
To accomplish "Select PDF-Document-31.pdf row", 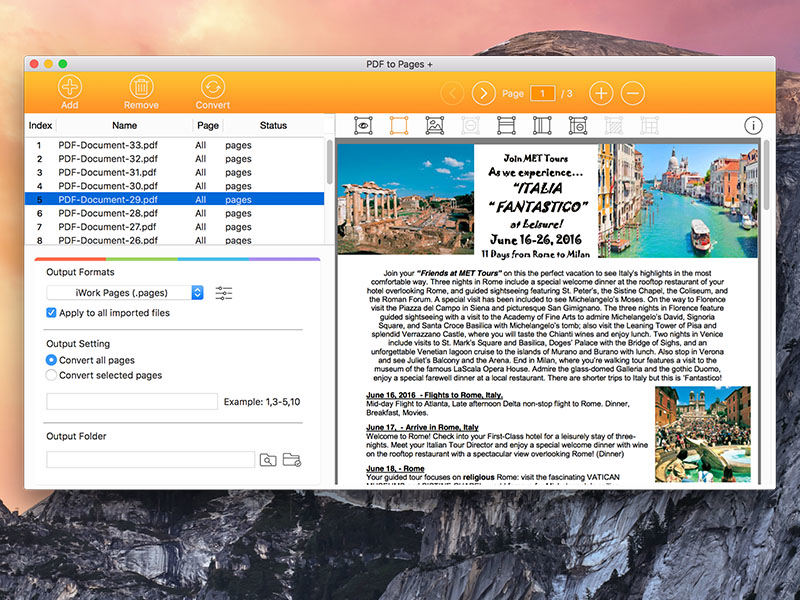I will (174, 172).
